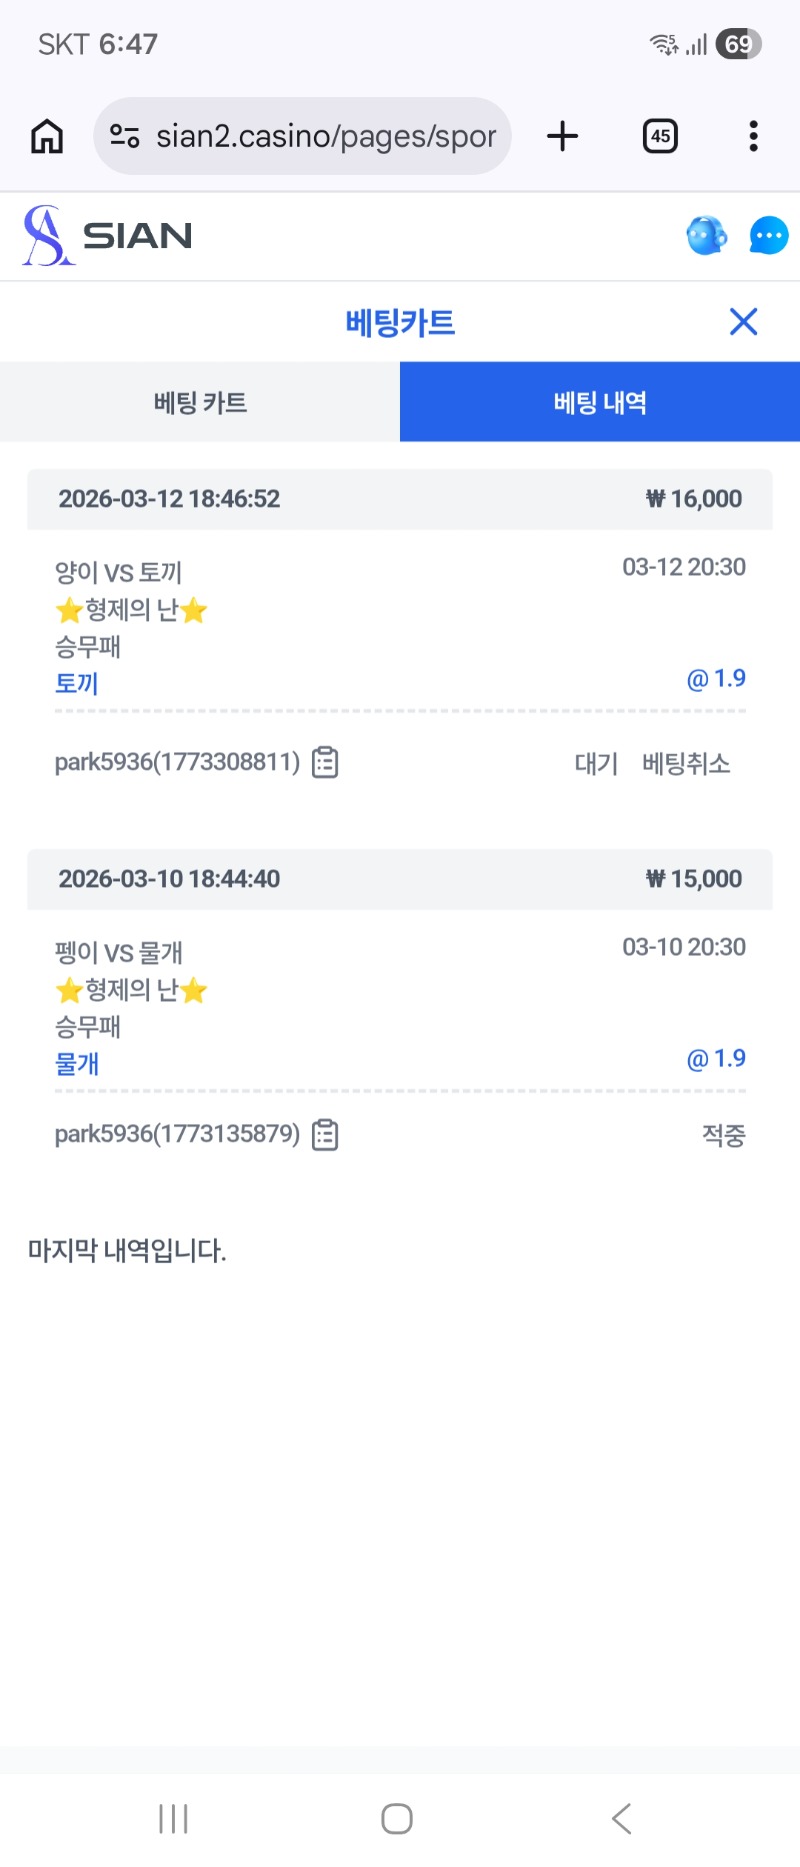This screenshot has width=800, height=1867.
Task: Open the tab switcher showing 45 tabs
Action: click(660, 136)
